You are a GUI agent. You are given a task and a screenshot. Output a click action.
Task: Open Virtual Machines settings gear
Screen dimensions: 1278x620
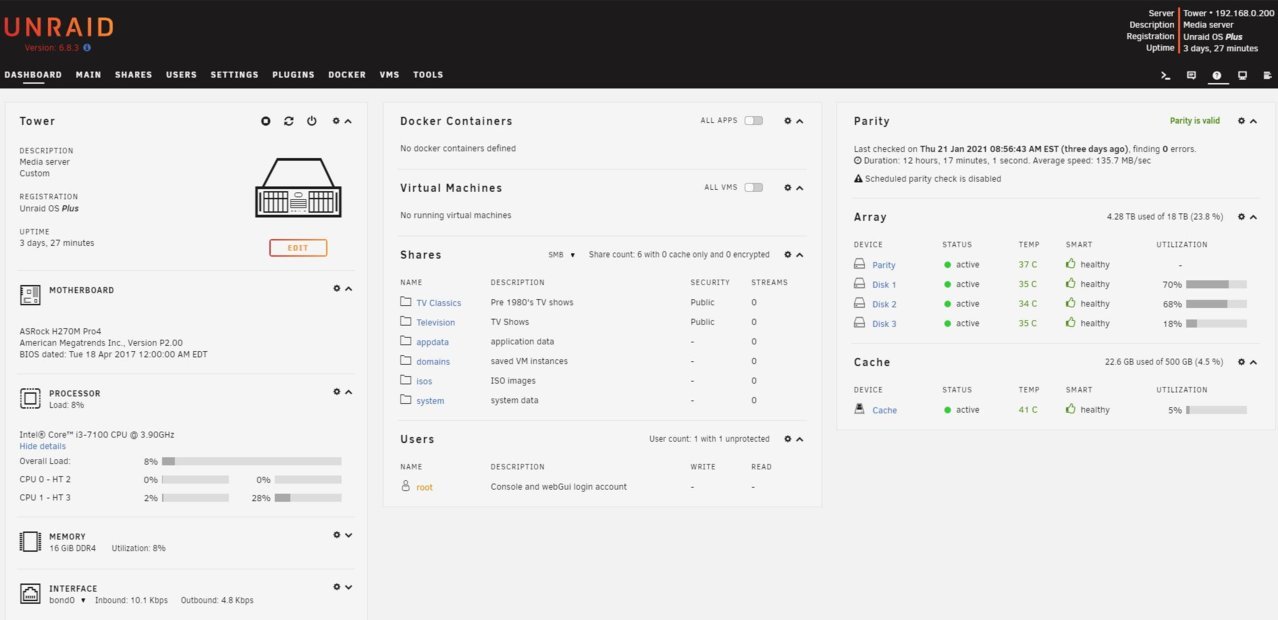pos(788,188)
